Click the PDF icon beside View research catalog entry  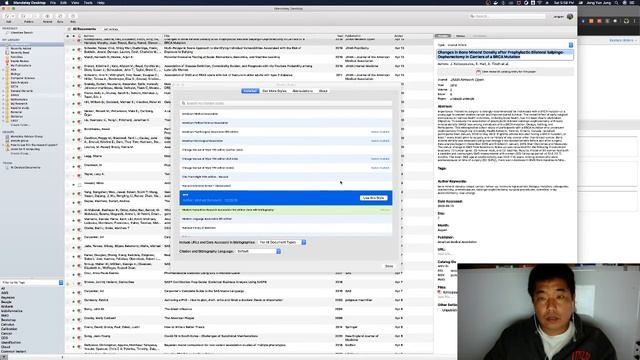pos(478,72)
